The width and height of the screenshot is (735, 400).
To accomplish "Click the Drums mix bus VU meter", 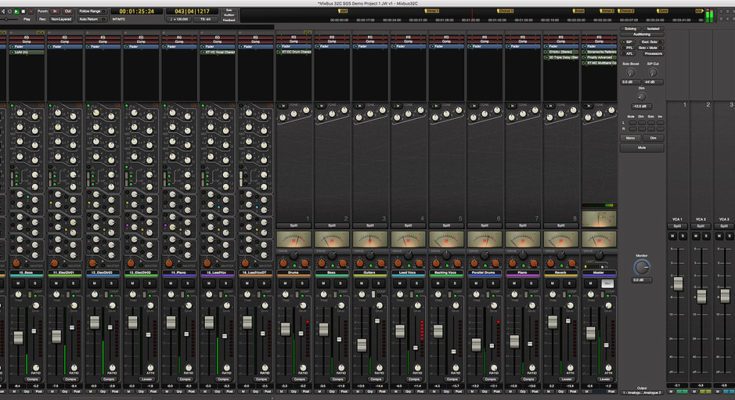I will click(293, 240).
